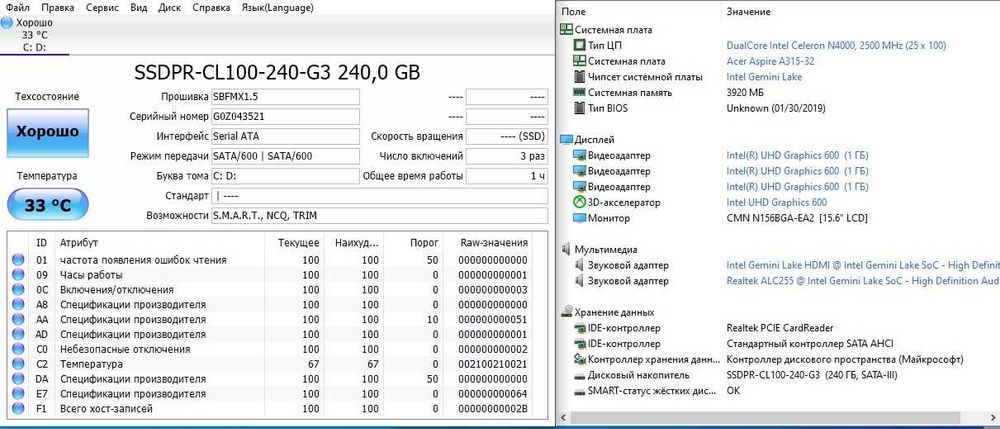Open the Диск menu

click(169, 8)
